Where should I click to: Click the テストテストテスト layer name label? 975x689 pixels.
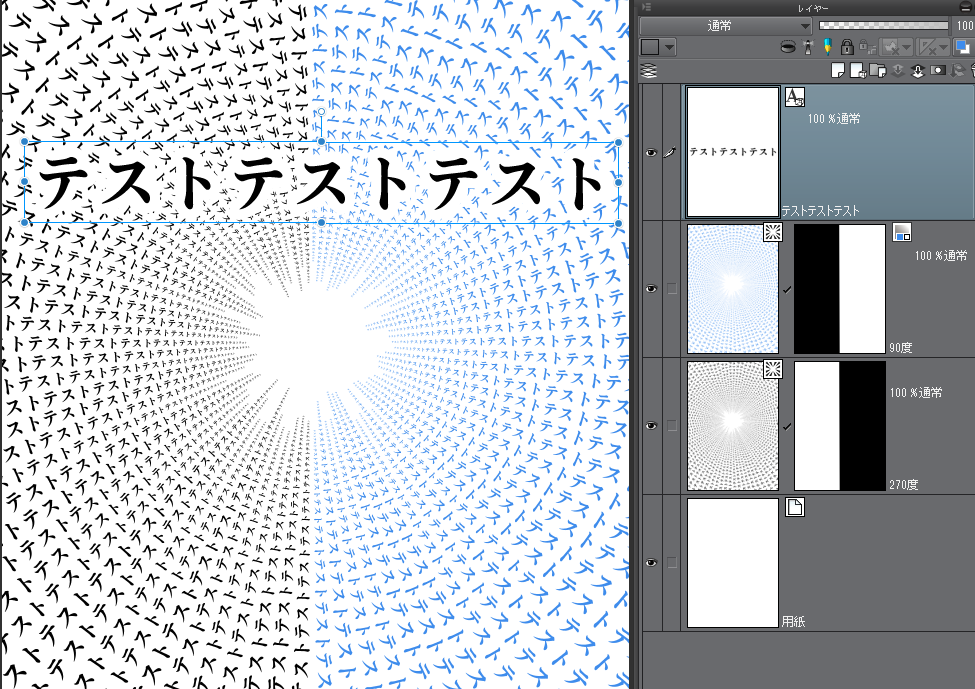tap(820, 211)
